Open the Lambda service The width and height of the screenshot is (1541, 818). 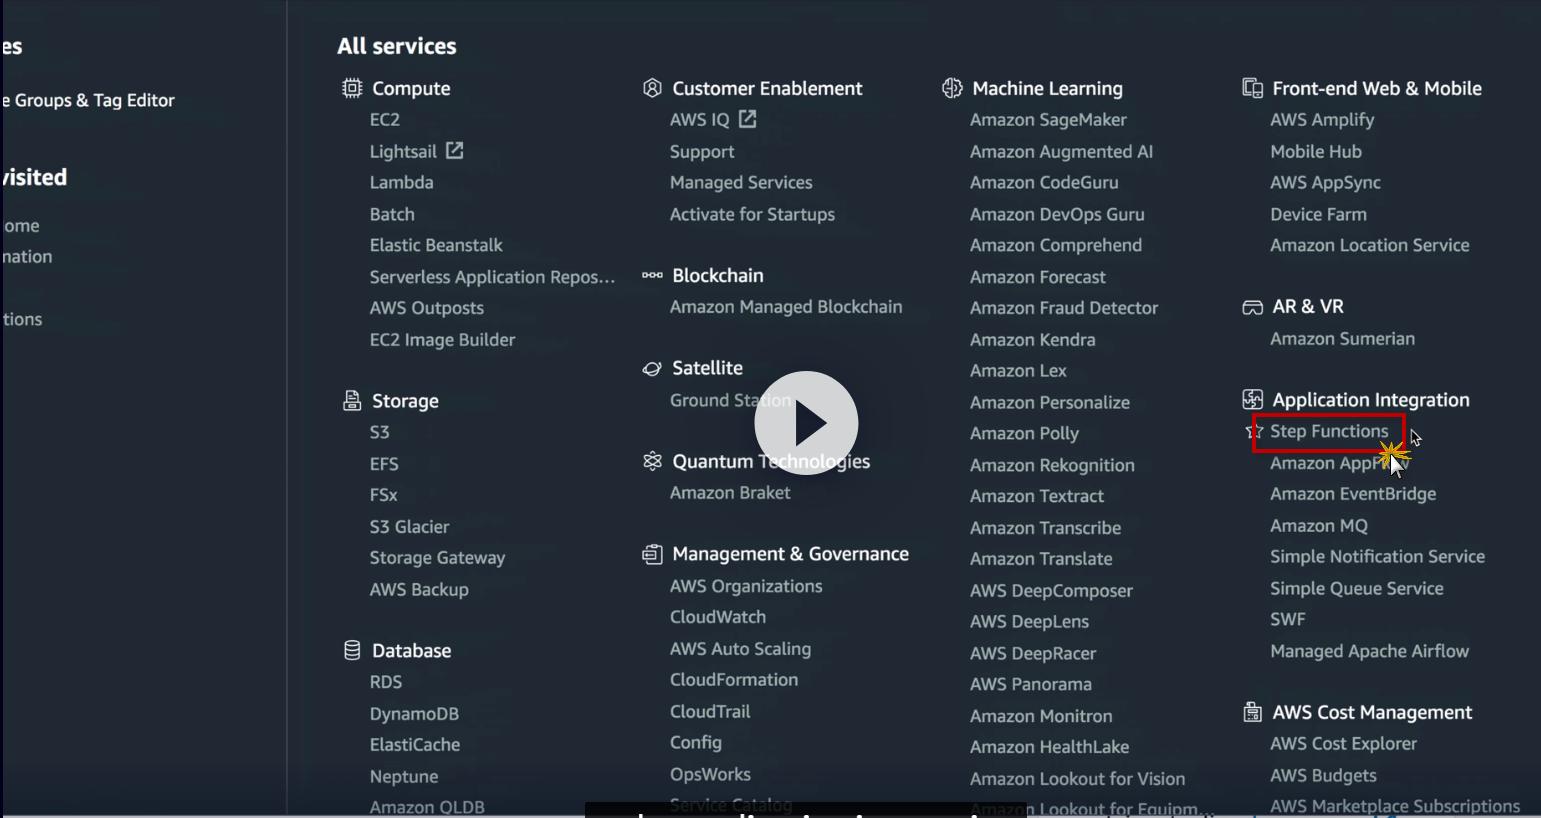point(401,183)
